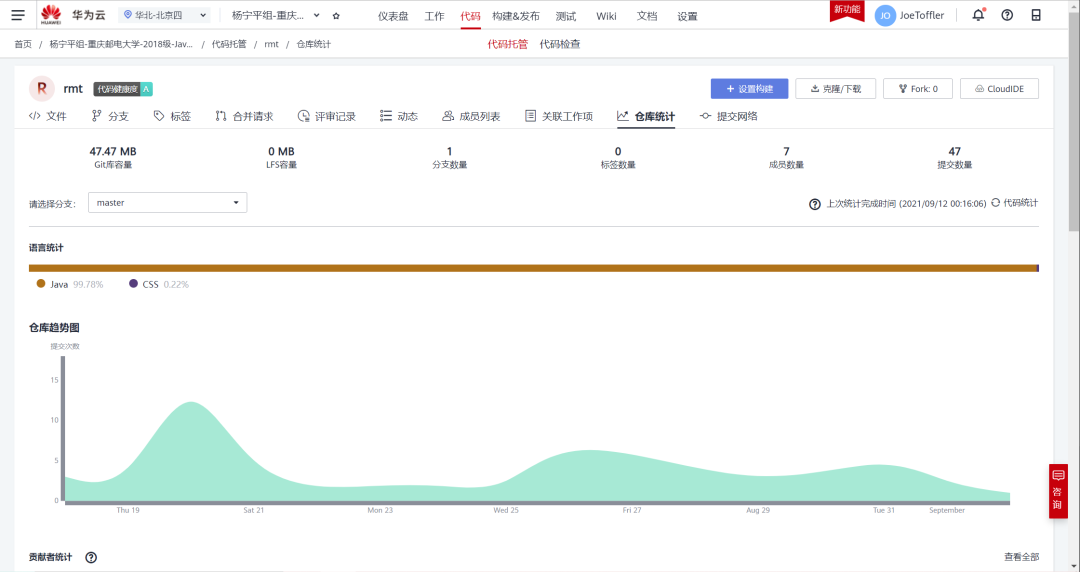
Task: Click the 代码统计 refresh icon
Action: [995, 203]
